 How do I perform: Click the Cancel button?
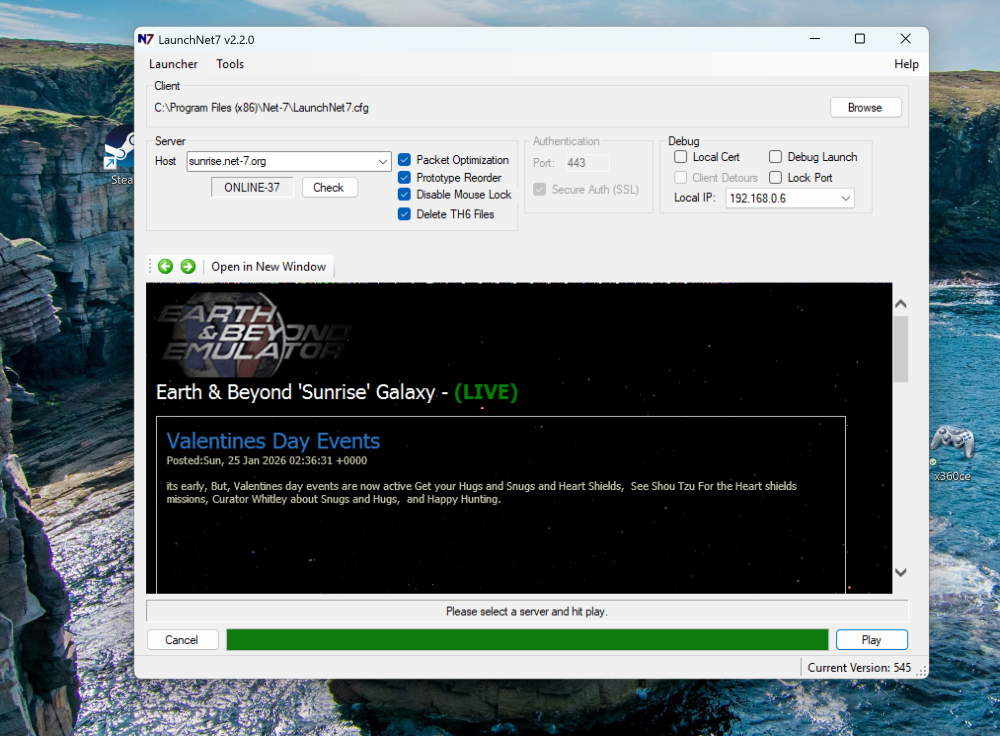(182, 640)
